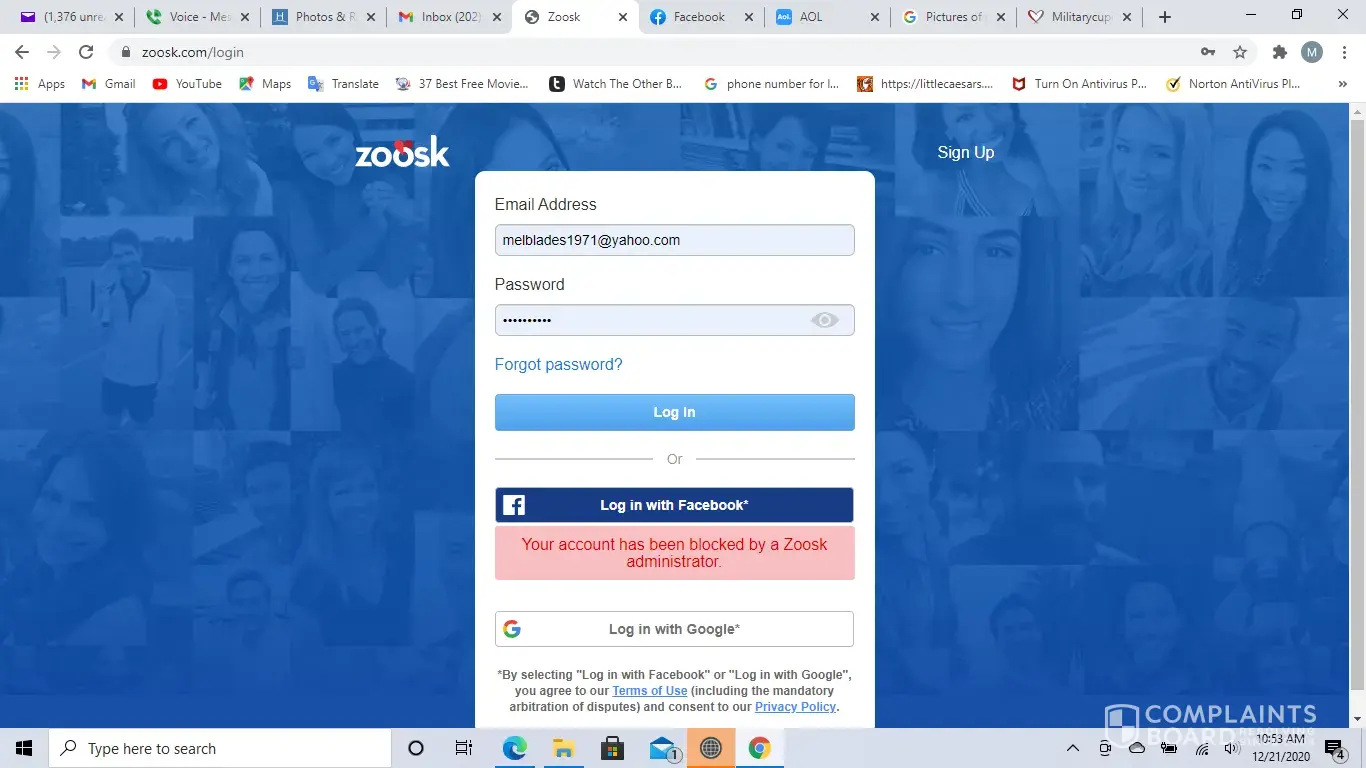Image resolution: width=1366 pixels, height=768 pixels.
Task: Open saved passwords key icon
Action: (x=1208, y=52)
